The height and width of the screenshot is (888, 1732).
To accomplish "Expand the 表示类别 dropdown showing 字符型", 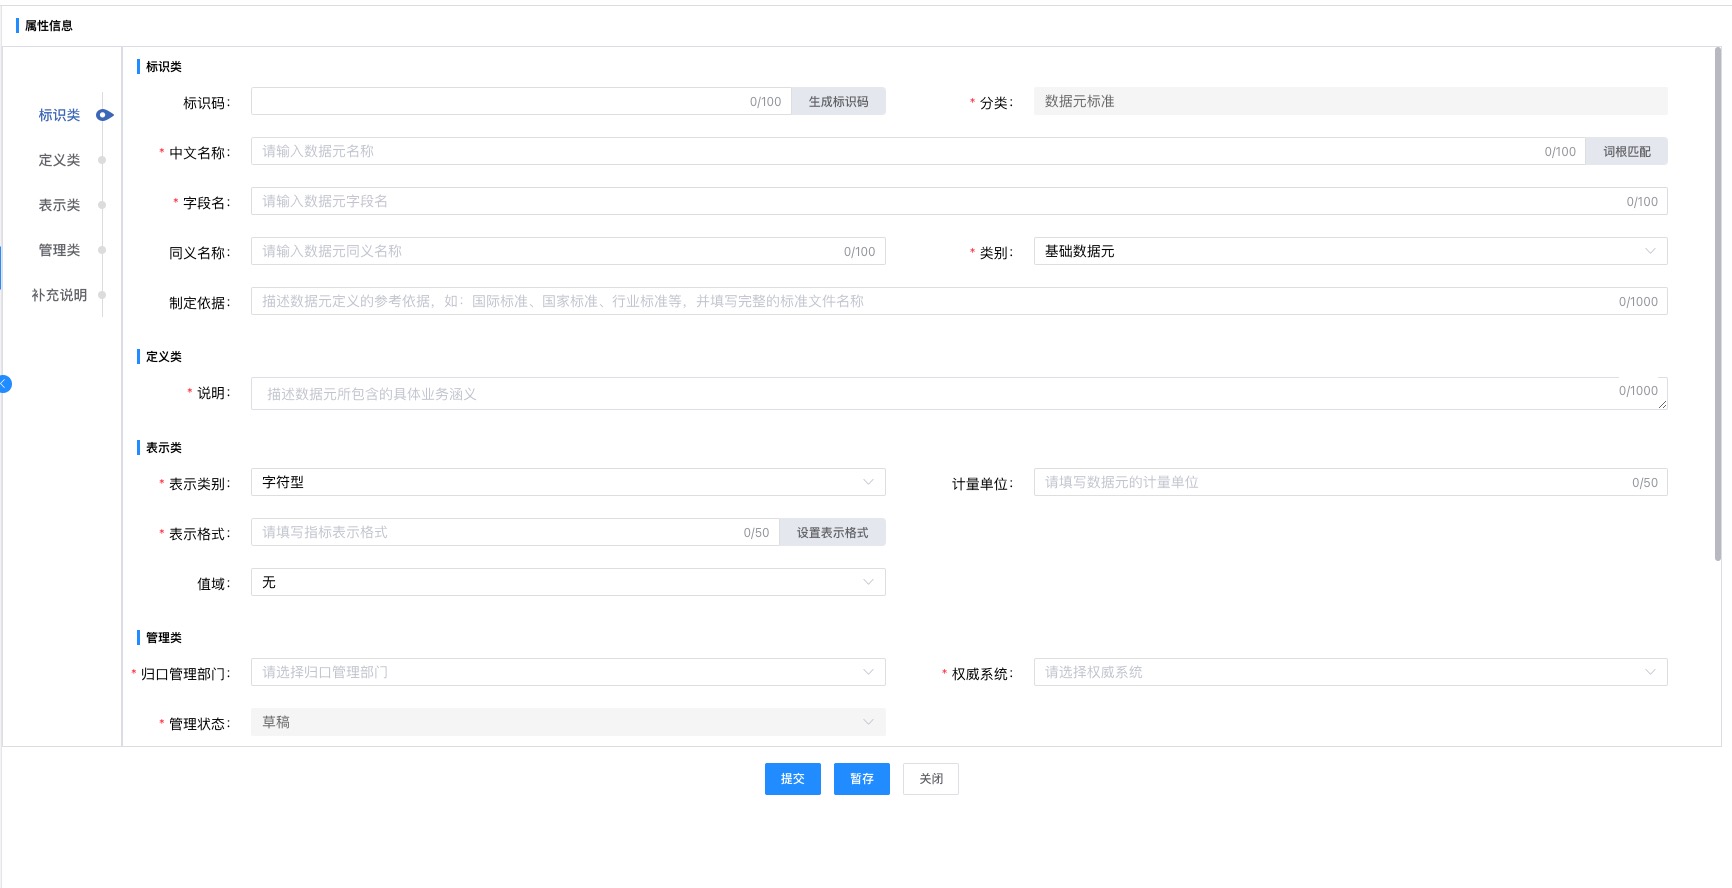I will (567, 483).
